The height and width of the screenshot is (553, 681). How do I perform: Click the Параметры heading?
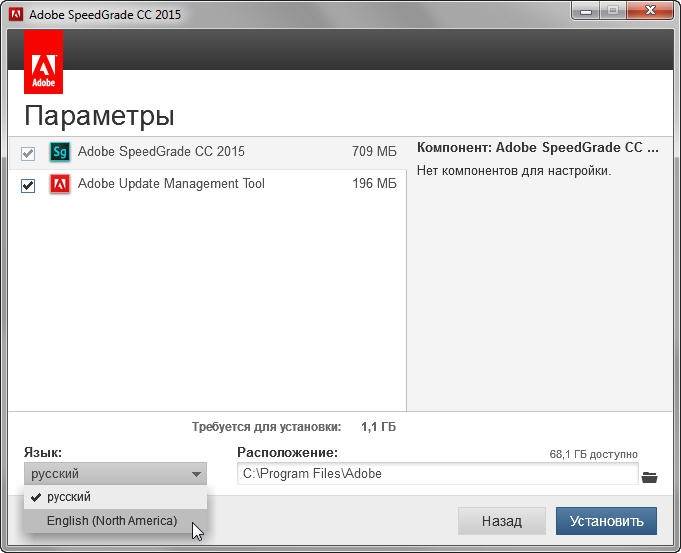[99, 116]
